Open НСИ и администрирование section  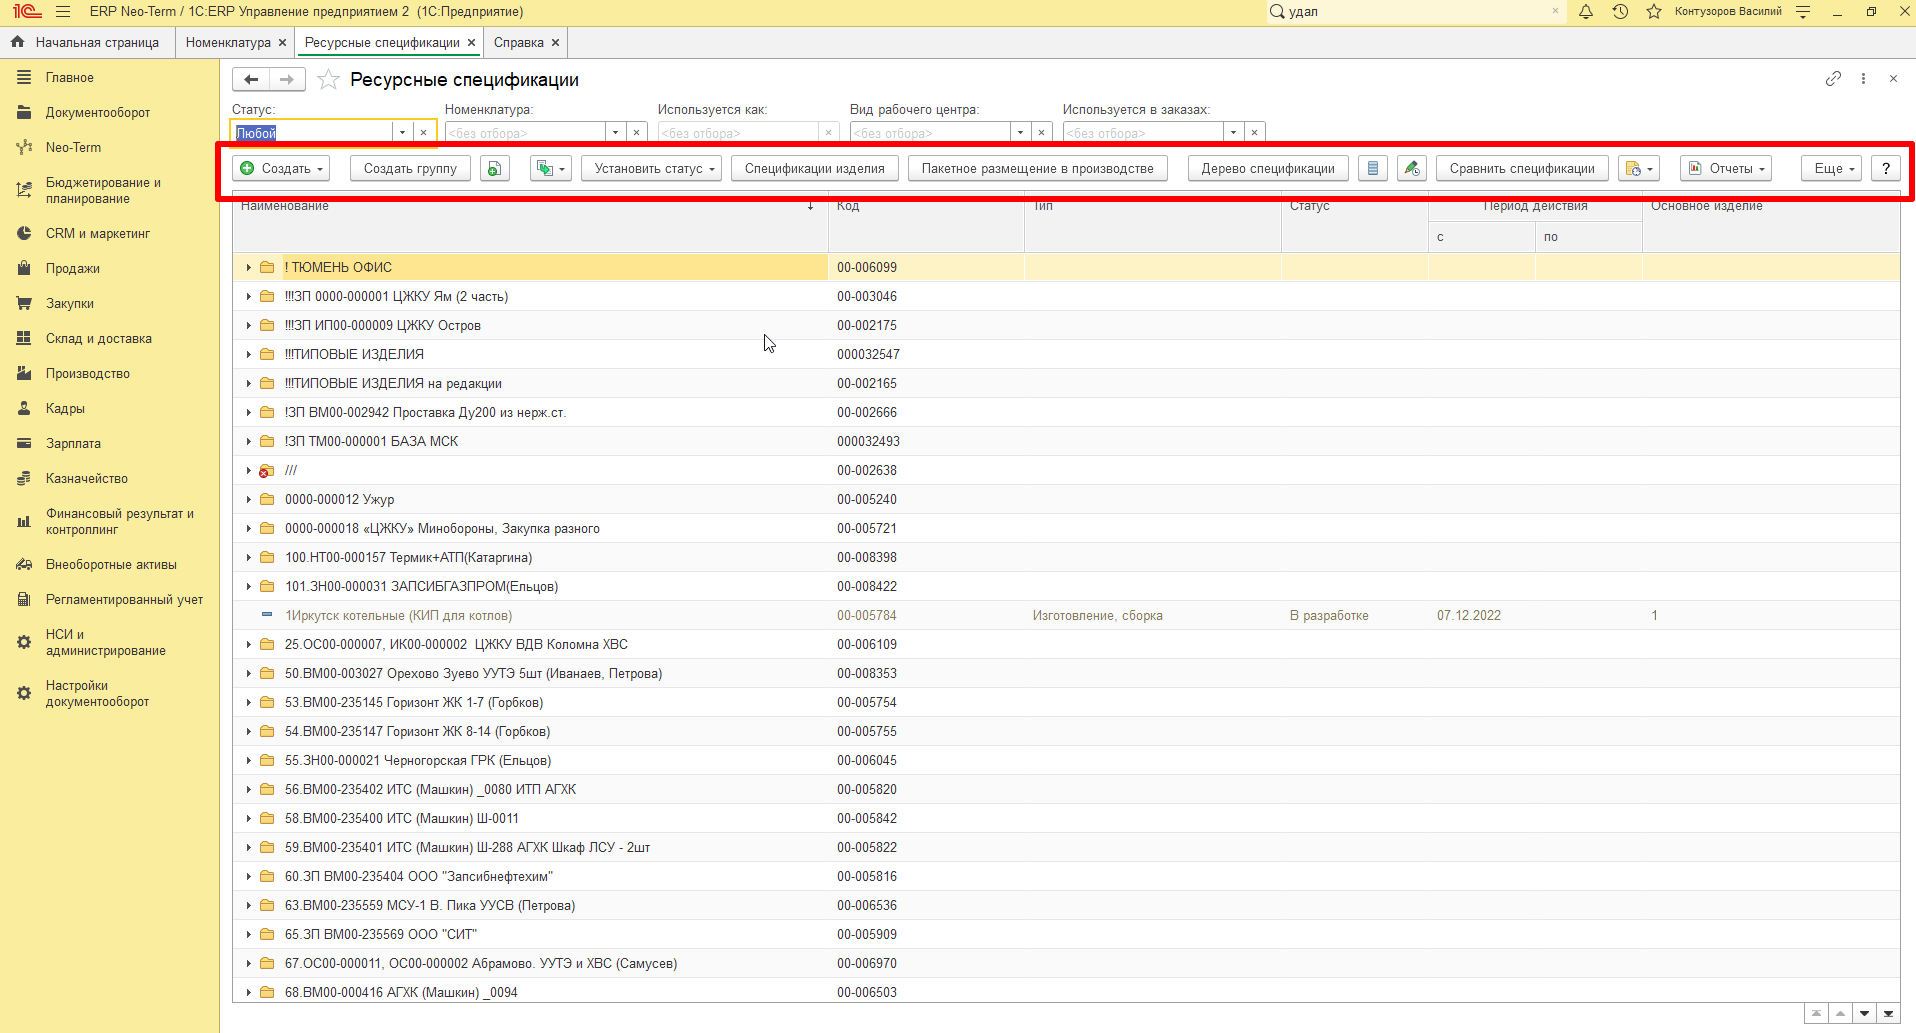point(105,643)
